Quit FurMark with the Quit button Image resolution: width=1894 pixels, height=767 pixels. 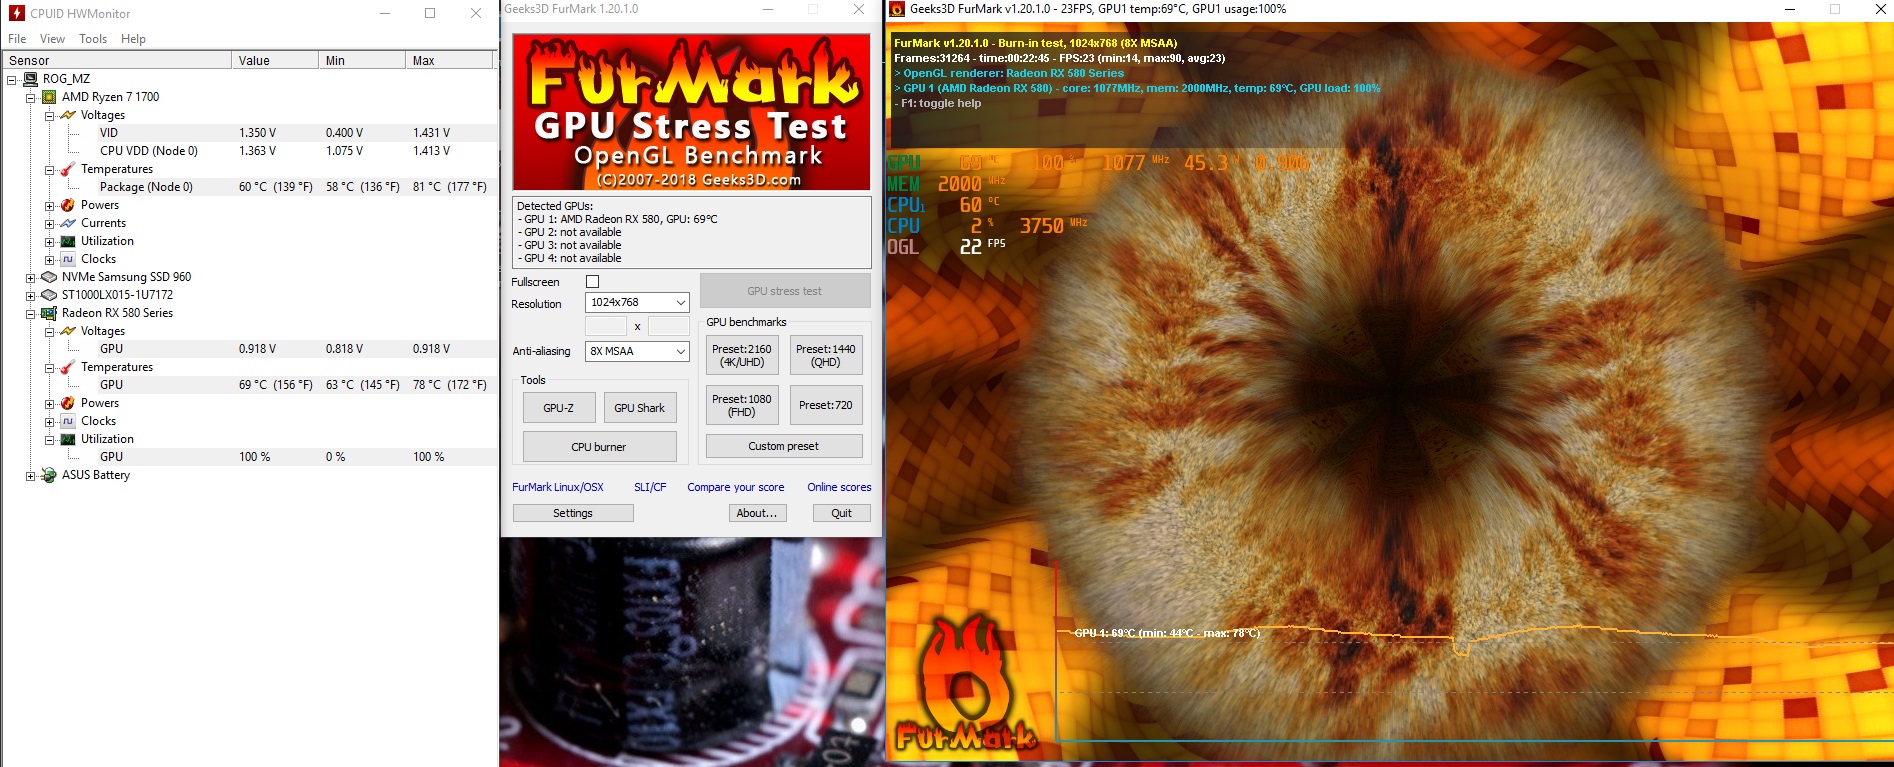pos(841,513)
